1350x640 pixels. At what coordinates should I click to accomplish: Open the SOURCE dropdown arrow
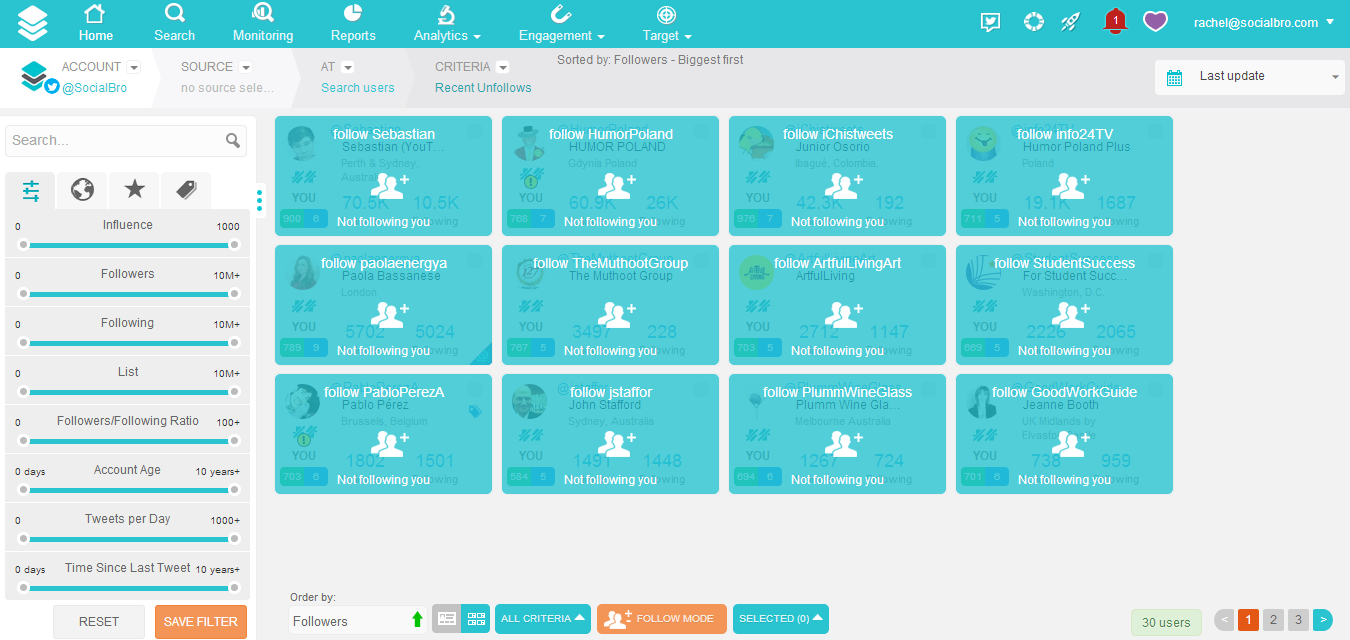pyautogui.click(x=246, y=67)
